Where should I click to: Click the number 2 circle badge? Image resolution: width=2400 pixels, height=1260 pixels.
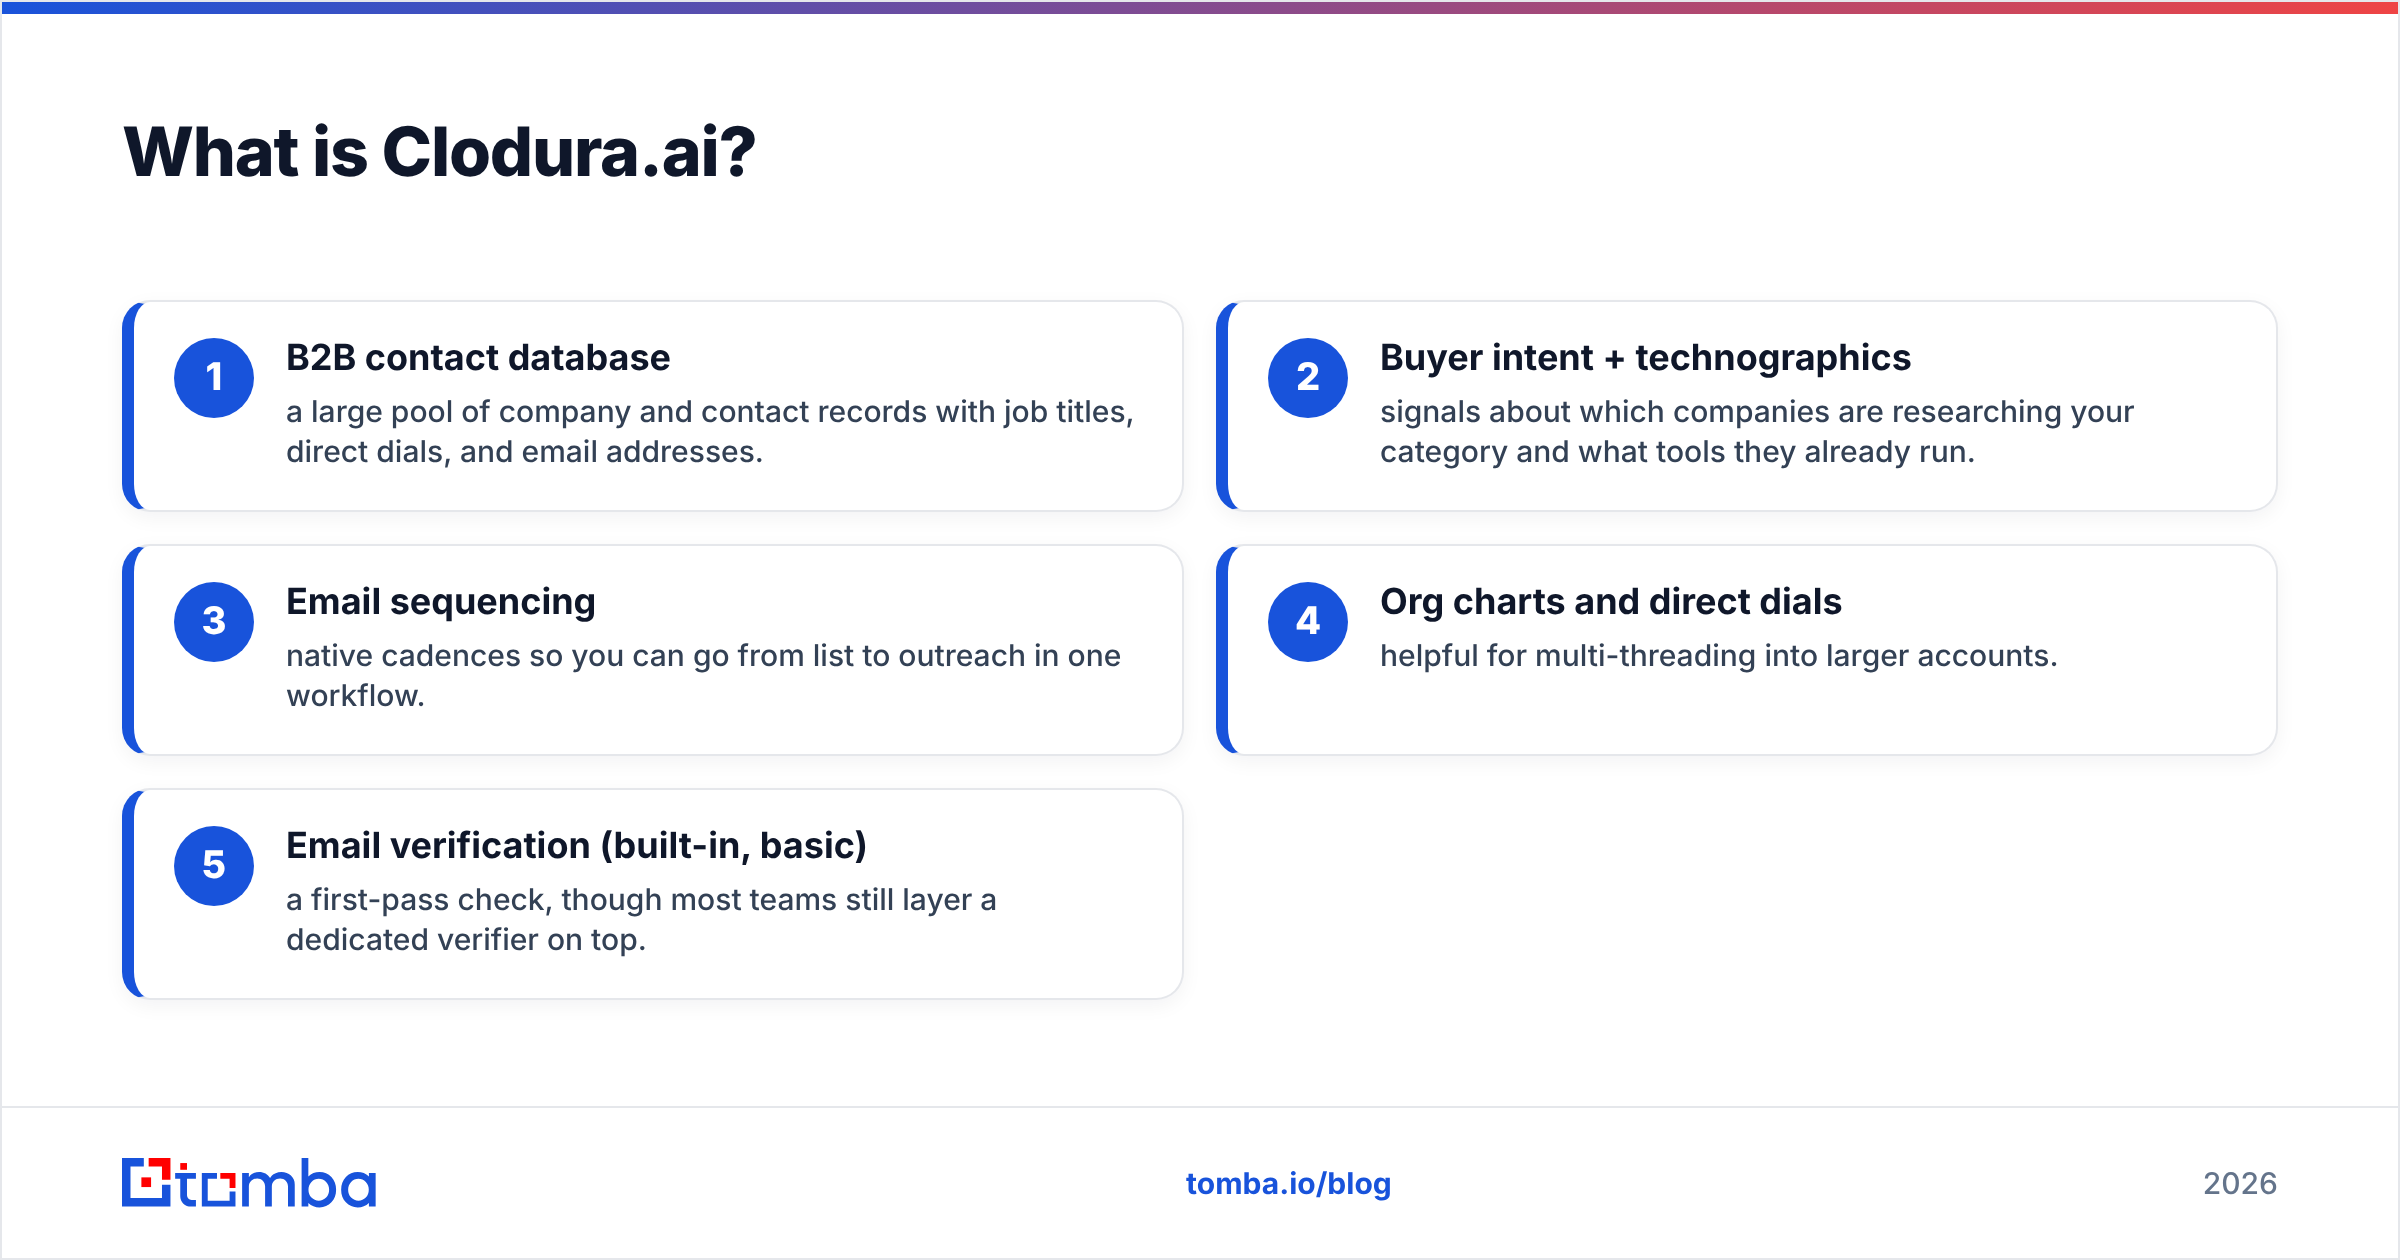tap(1308, 378)
